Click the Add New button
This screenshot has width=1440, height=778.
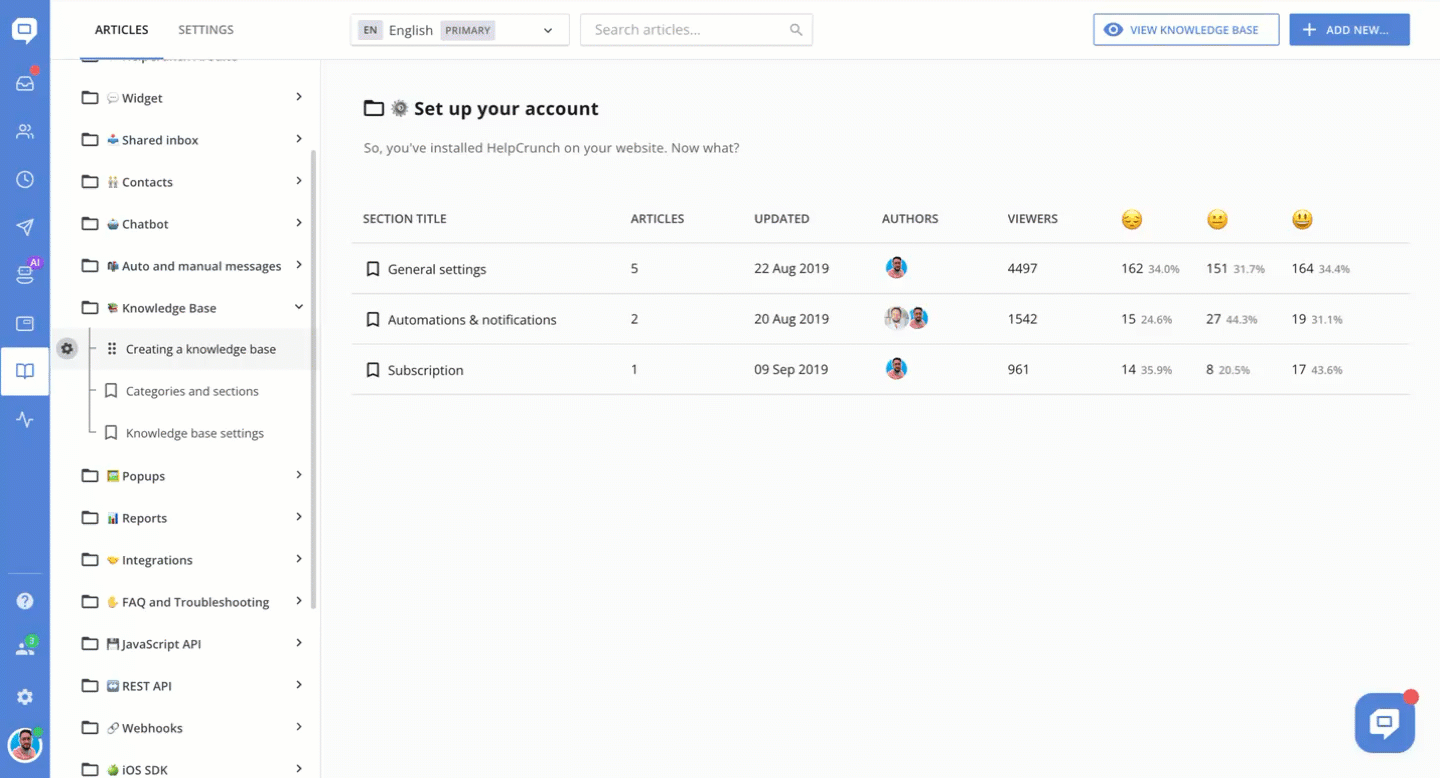pos(1349,30)
